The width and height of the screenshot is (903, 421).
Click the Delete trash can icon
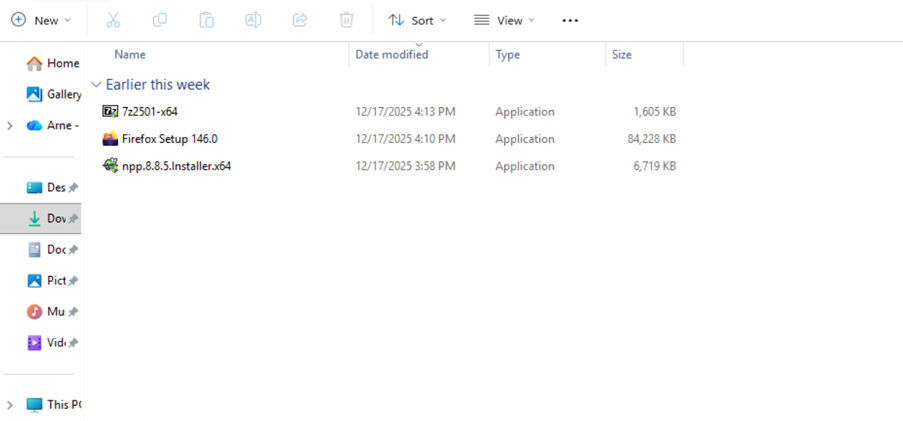346,20
